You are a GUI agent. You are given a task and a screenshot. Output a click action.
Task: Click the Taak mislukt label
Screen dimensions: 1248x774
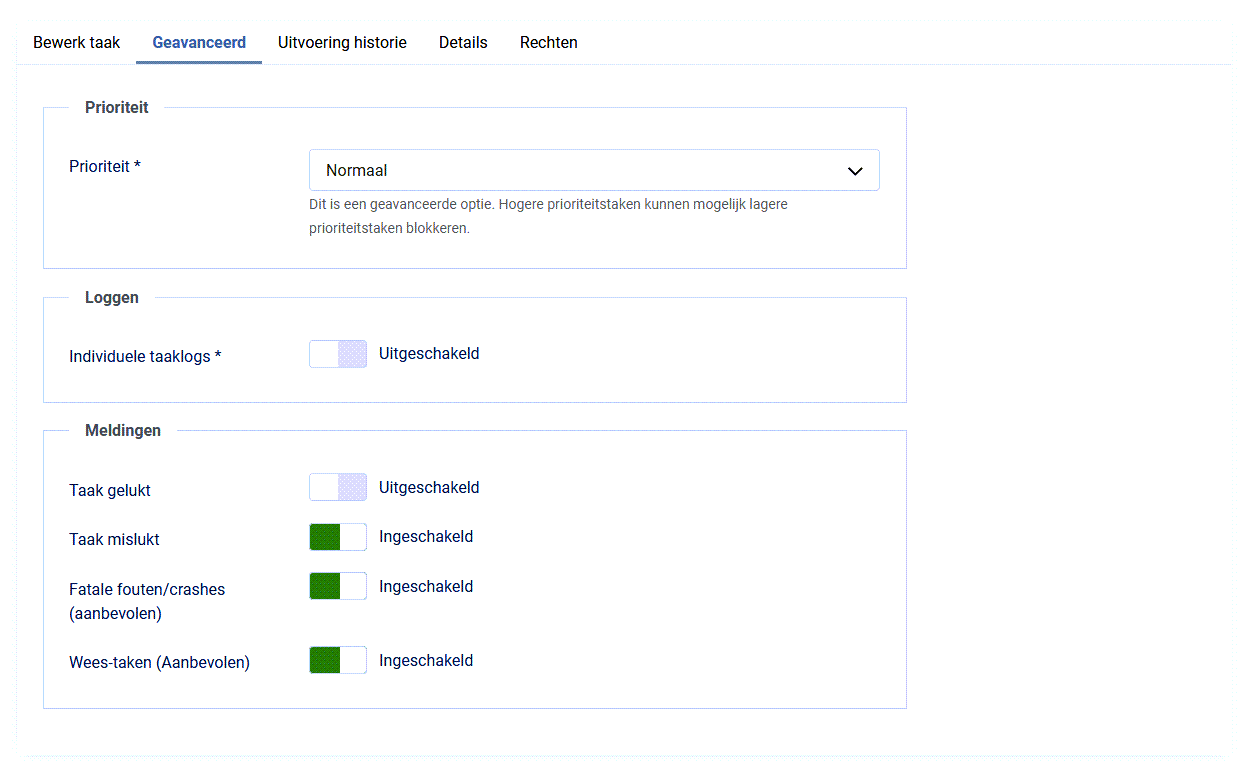[x=114, y=540]
